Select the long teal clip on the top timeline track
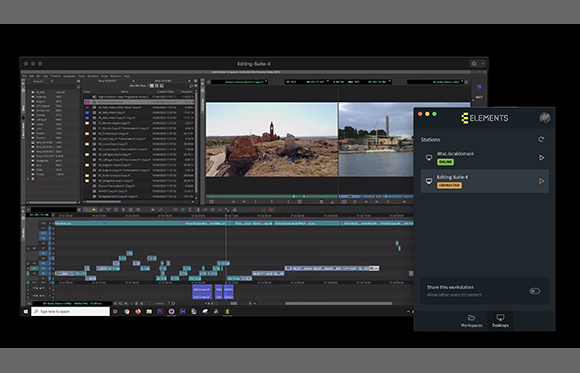580x373 pixels. click(x=118, y=223)
